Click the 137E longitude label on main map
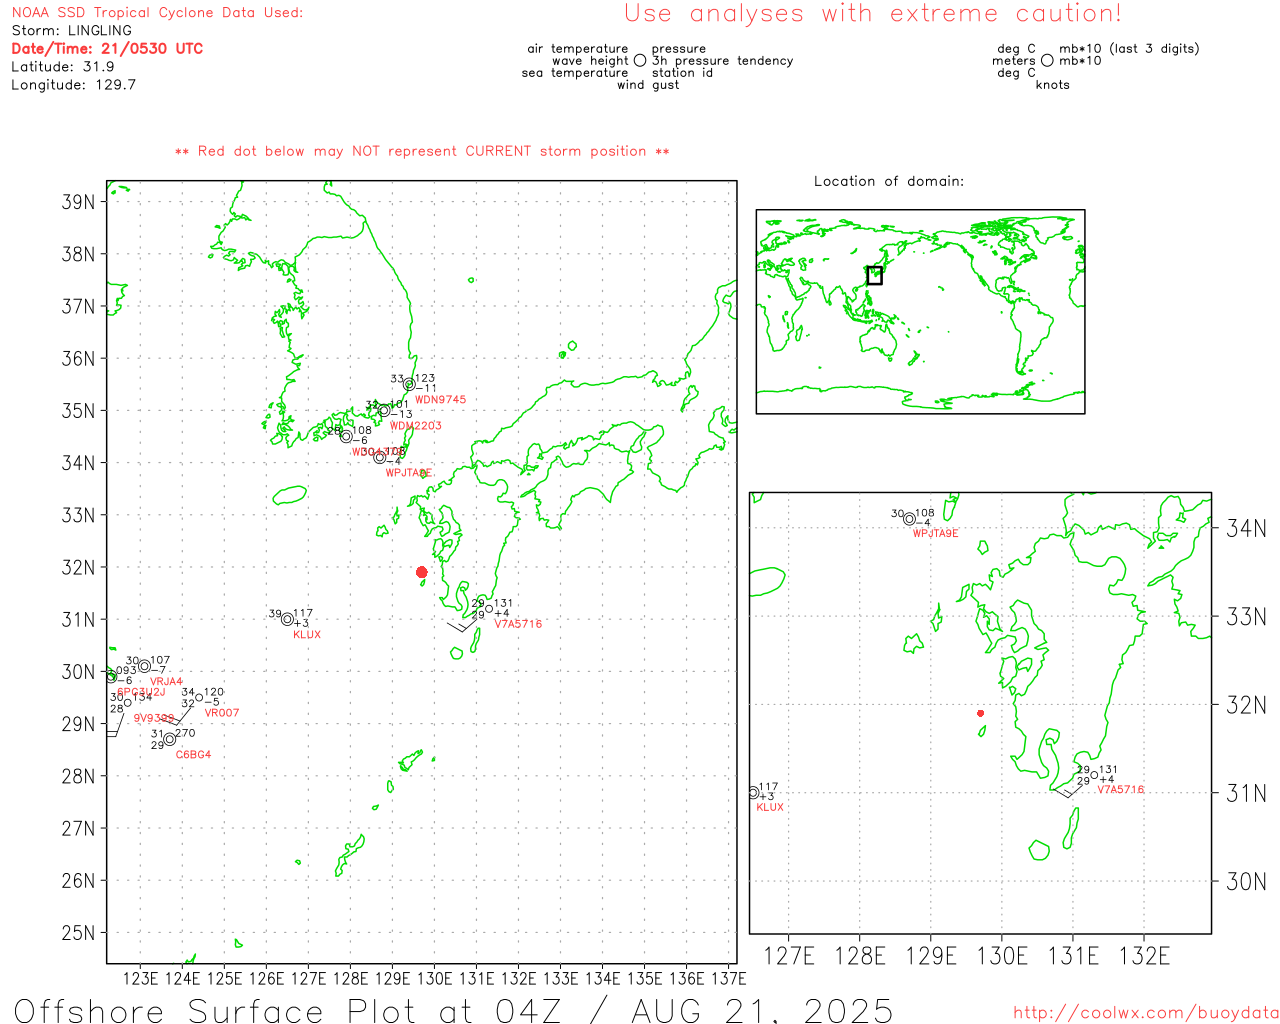 point(728,978)
